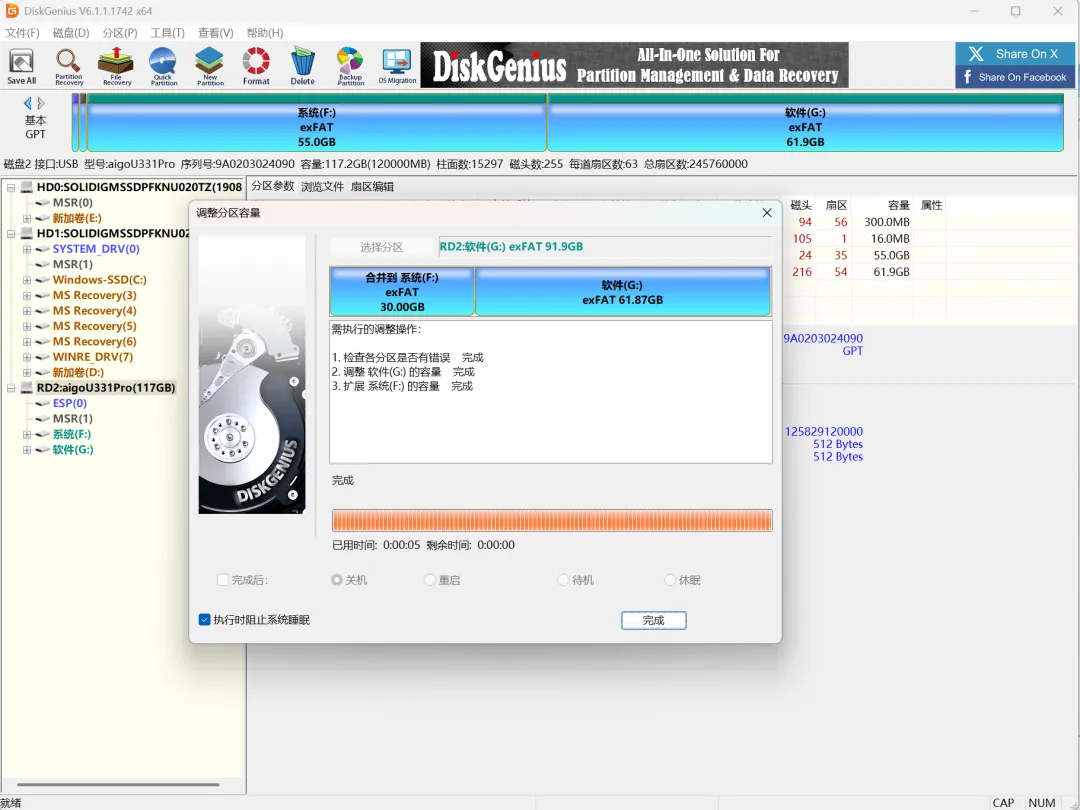Select the 待机 radio option
Image resolution: width=1080 pixels, height=810 pixels.
click(563, 580)
